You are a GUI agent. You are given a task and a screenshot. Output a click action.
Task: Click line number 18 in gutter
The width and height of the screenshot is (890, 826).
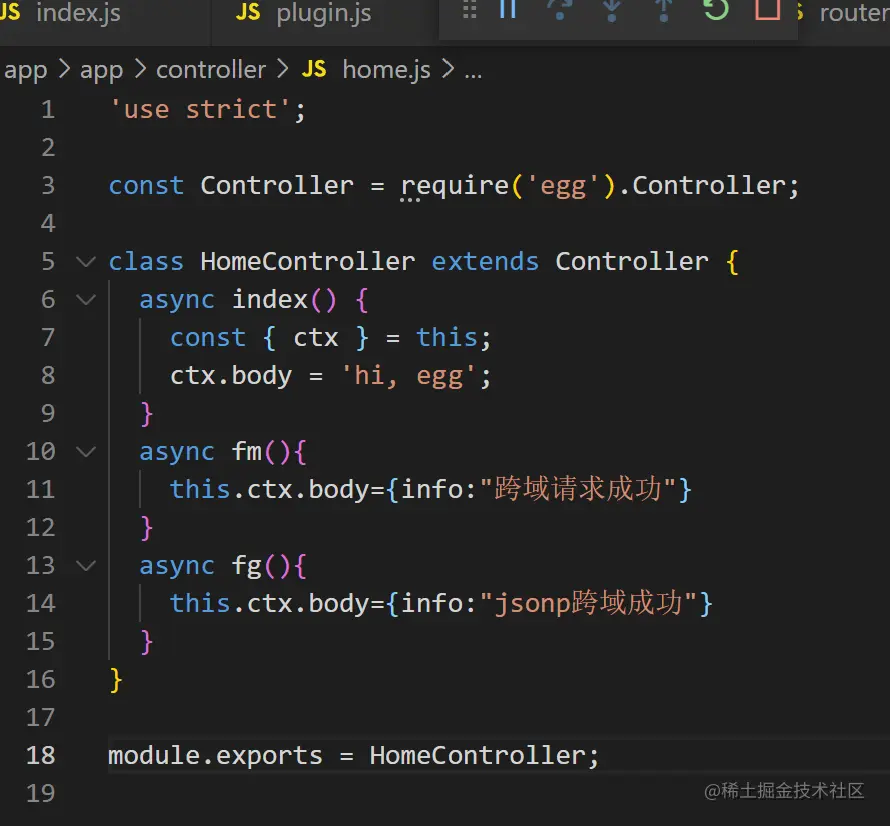click(x=40, y=756)
